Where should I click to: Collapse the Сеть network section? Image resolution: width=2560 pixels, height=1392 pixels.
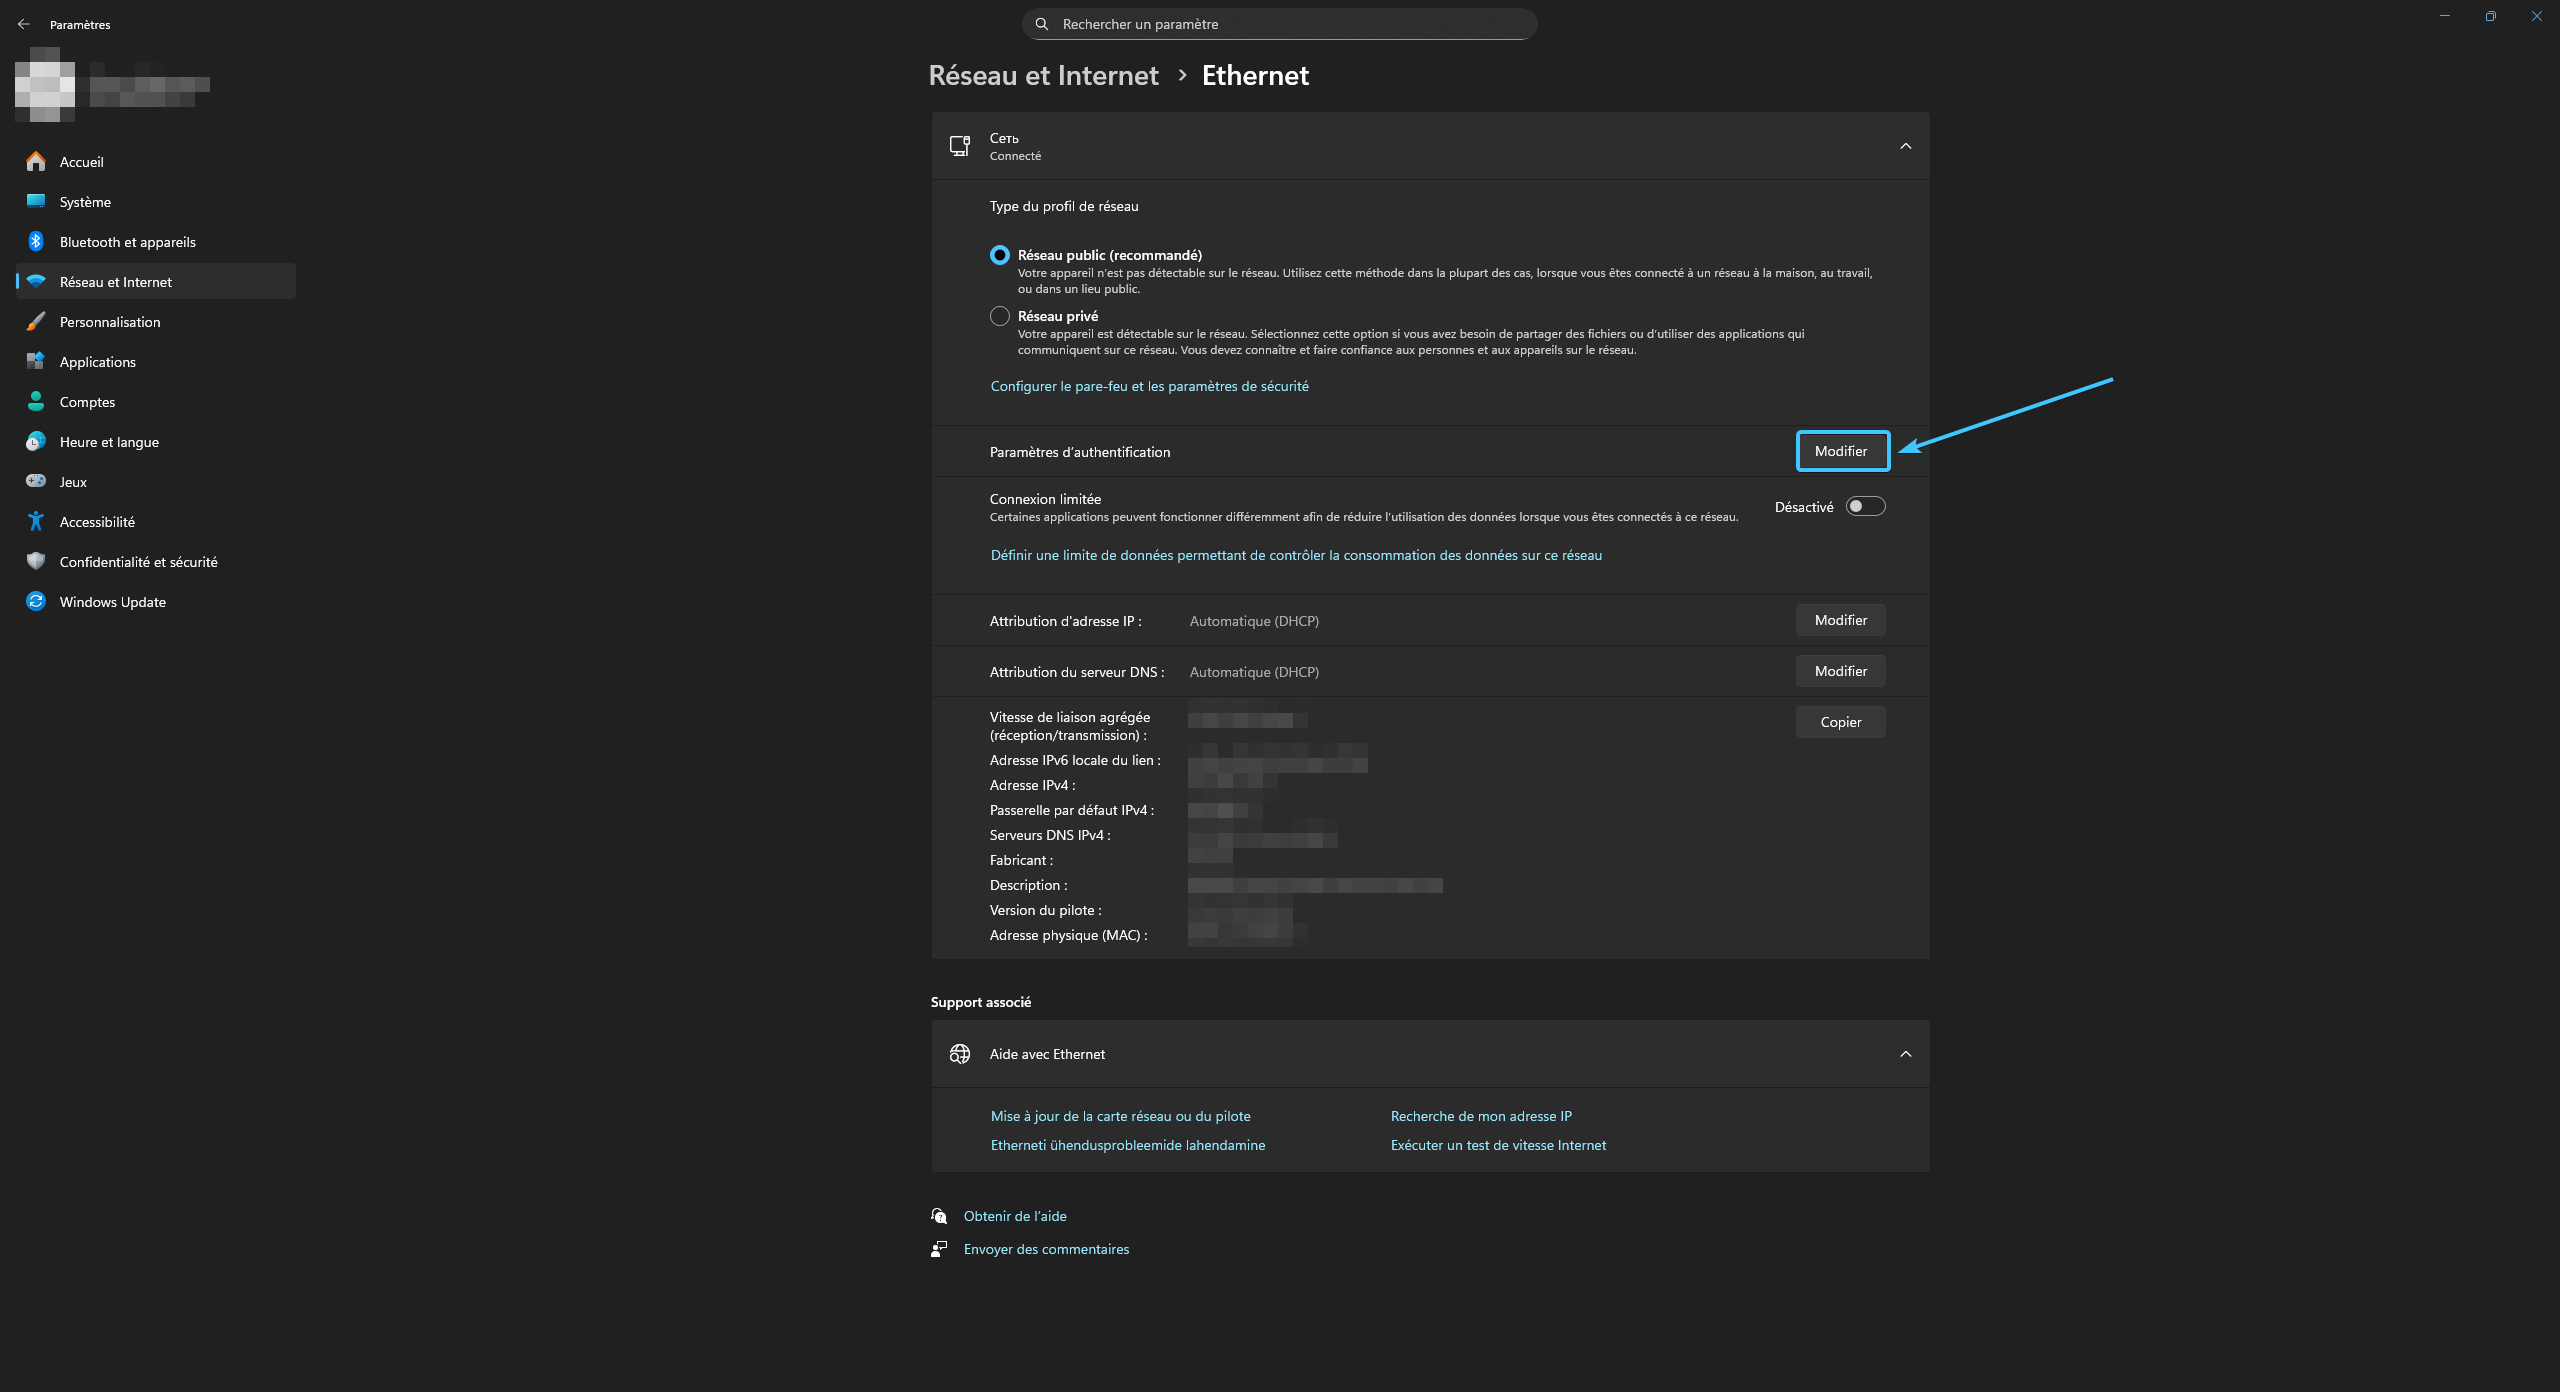(1905, 146)
